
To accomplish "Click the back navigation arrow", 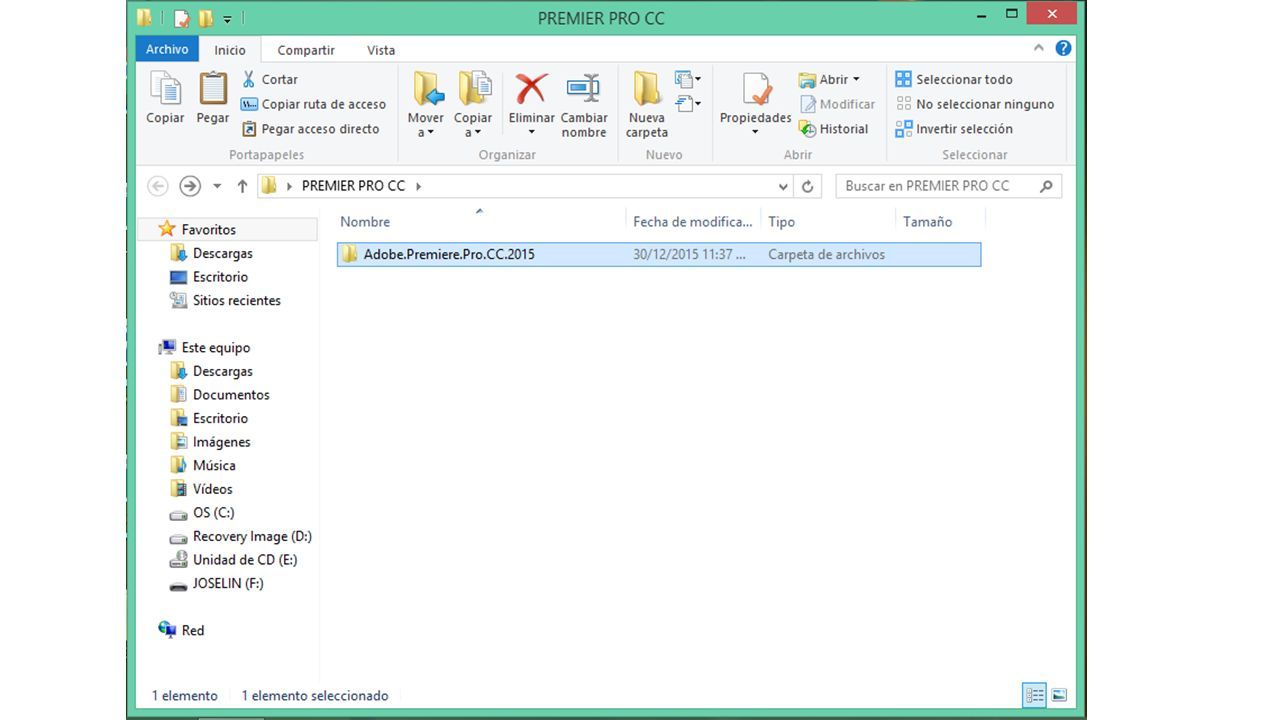I will tap(158, 186).
